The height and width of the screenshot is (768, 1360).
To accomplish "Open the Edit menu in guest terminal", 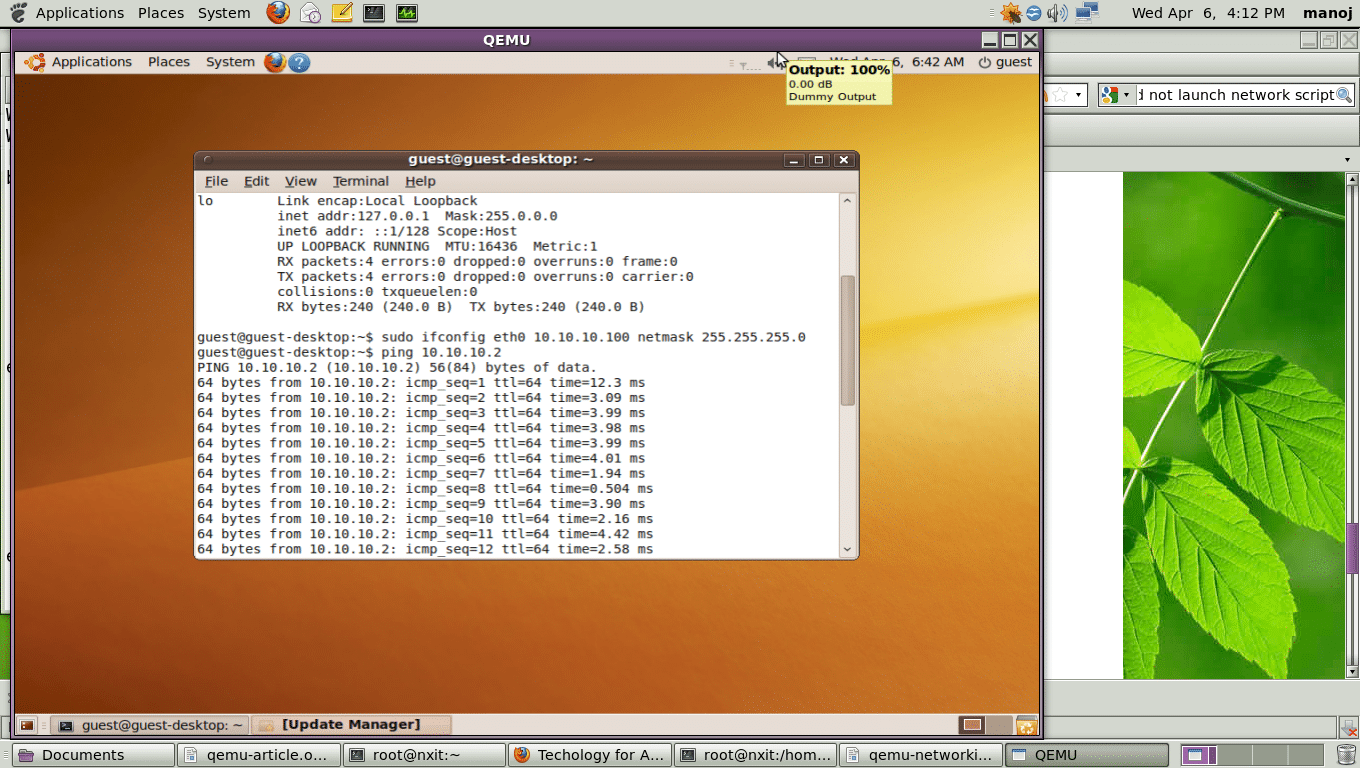I will (x=256, y=181).
